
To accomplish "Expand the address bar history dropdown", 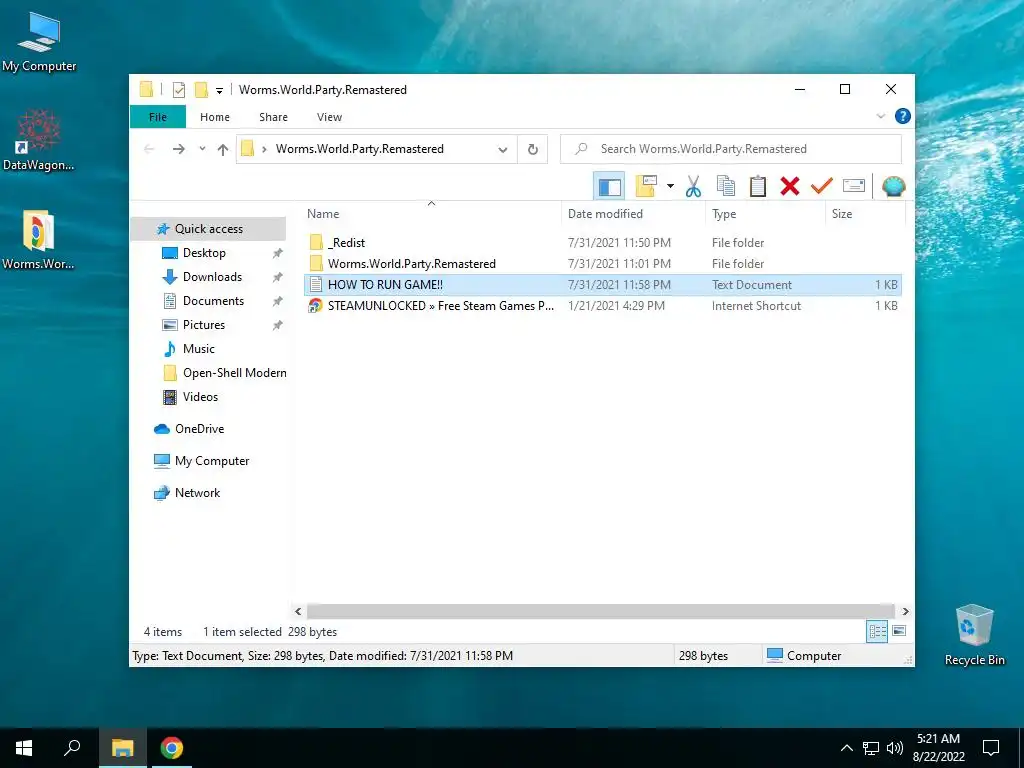I will (503, 150).
